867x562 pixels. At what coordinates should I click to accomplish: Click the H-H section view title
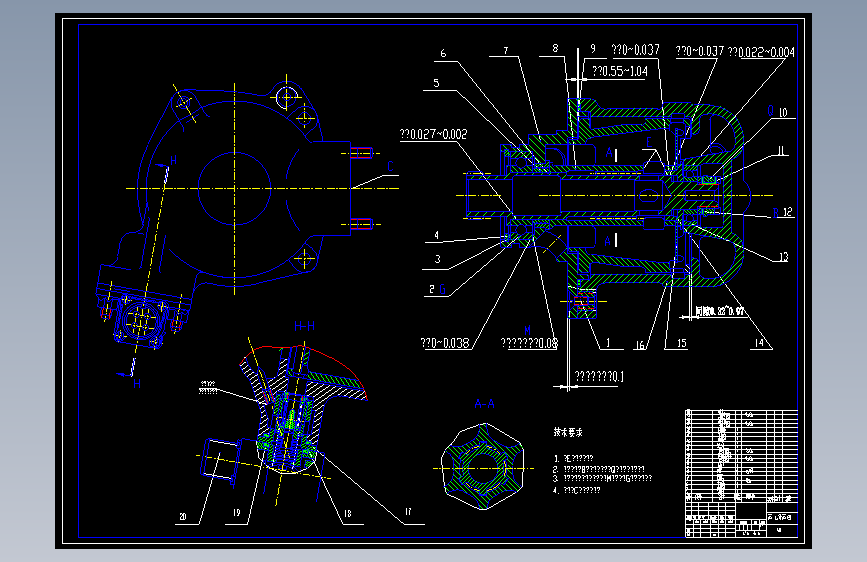305,326
